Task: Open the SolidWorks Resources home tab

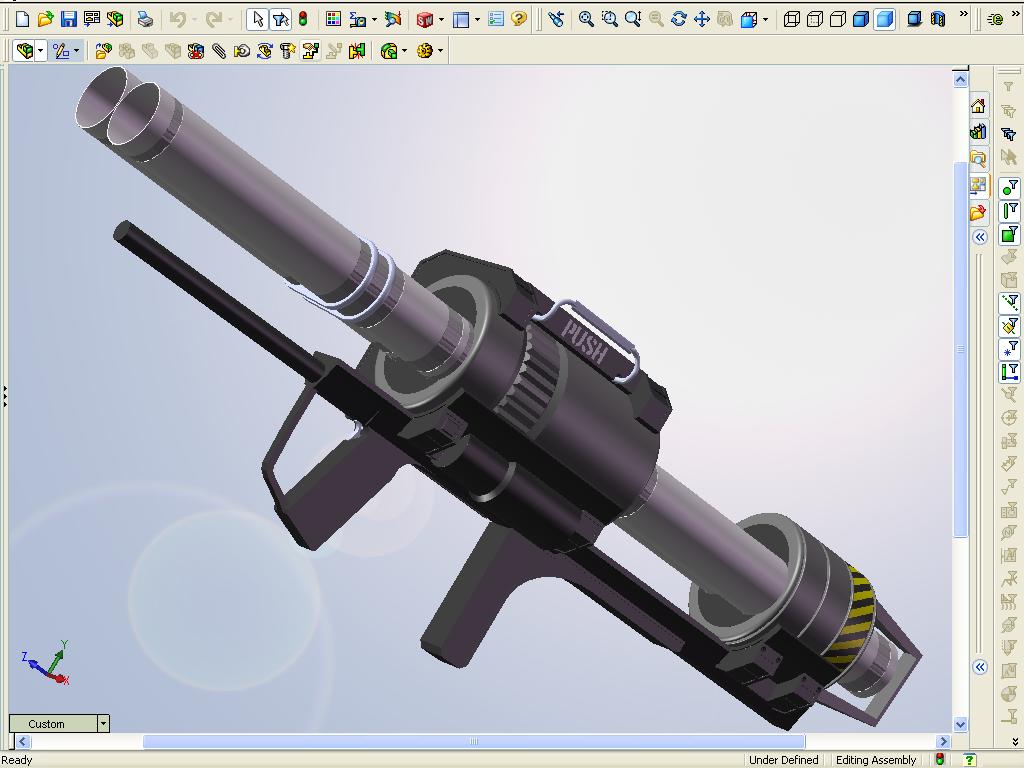Action: coord(978,106)
